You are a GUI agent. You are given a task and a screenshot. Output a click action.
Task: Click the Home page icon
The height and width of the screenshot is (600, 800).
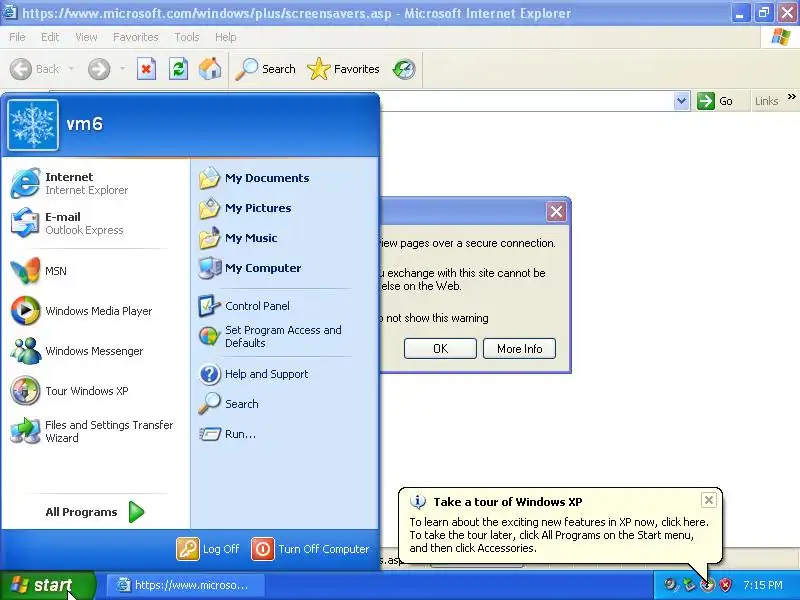coord(210,69)
